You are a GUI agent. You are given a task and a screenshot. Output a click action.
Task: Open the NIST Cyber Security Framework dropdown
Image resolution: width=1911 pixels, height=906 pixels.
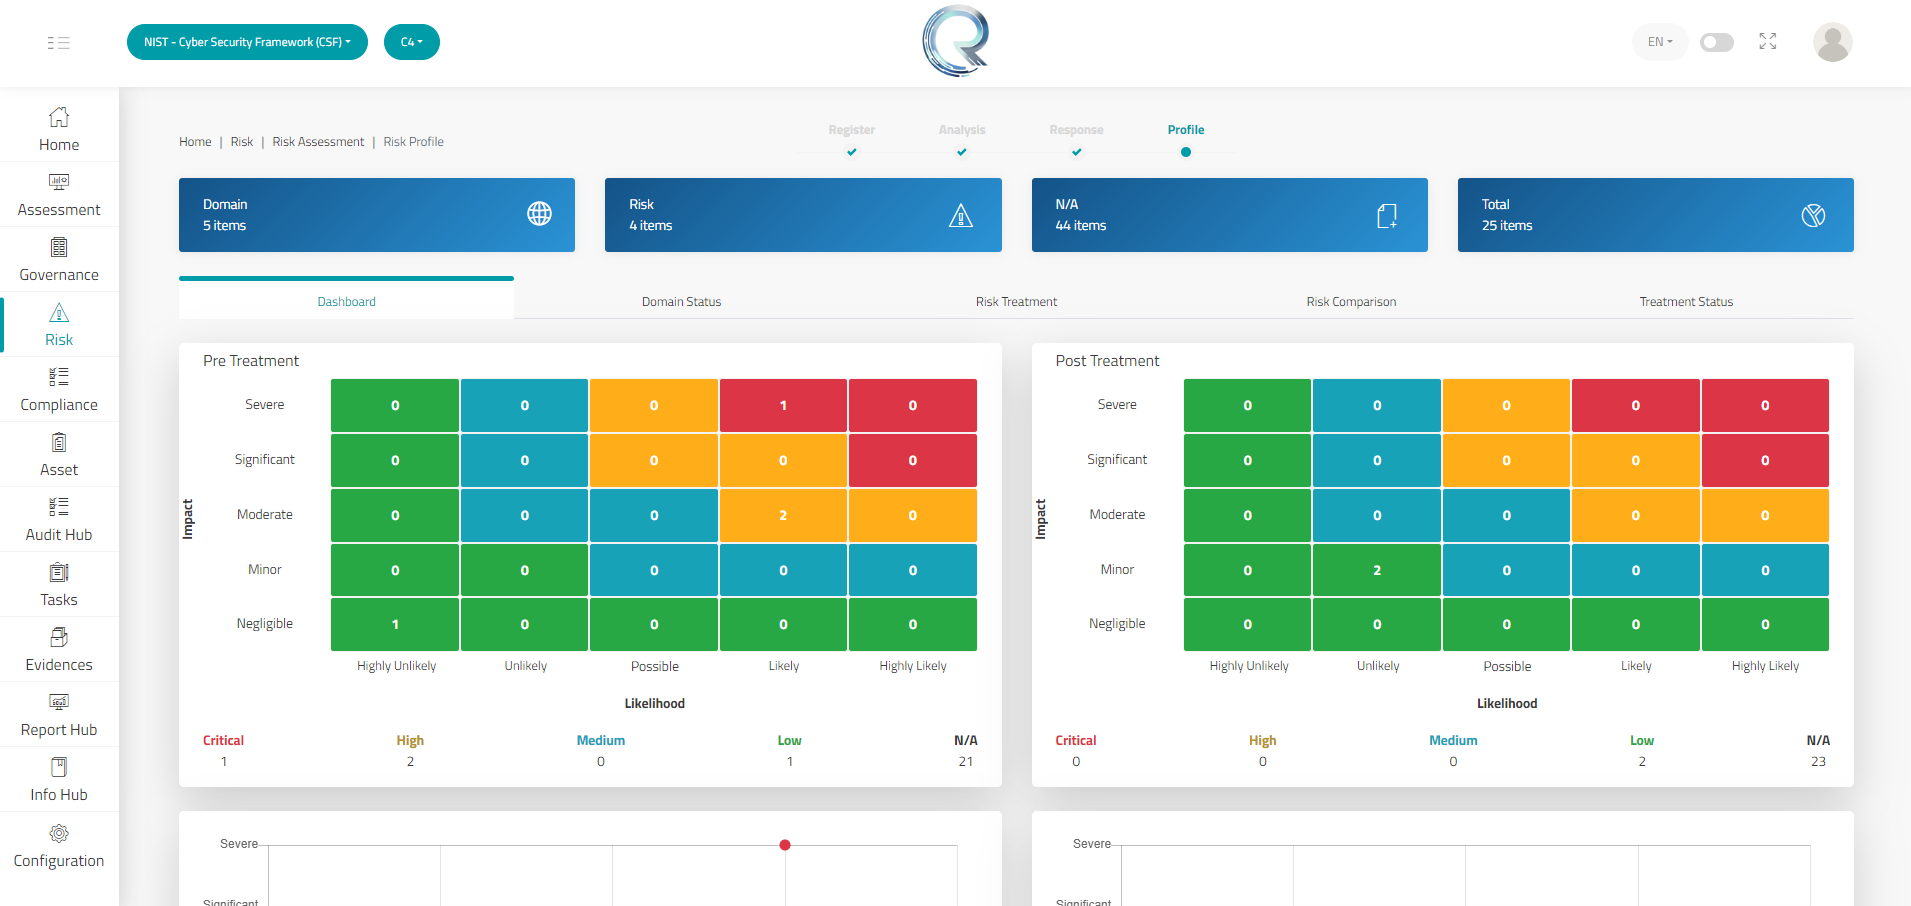click(247, 42)
